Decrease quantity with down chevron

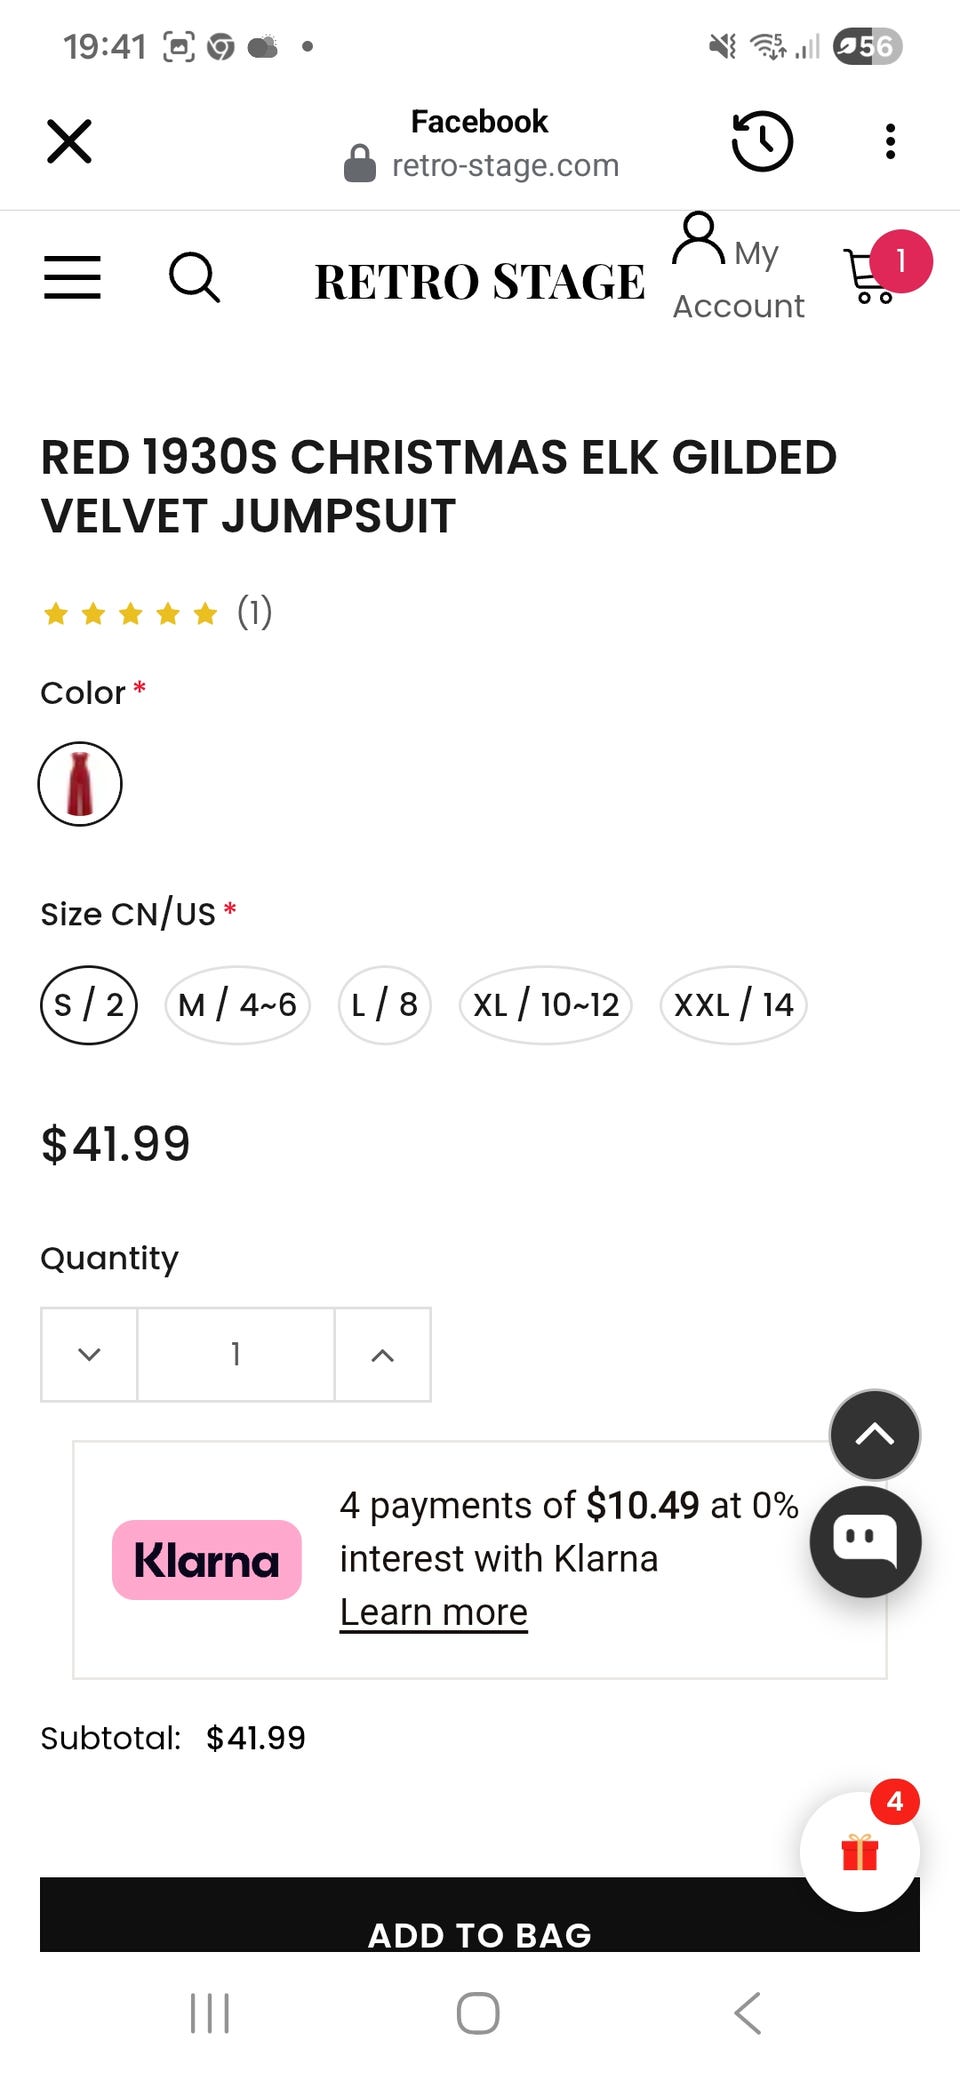tap(89, 1354)
